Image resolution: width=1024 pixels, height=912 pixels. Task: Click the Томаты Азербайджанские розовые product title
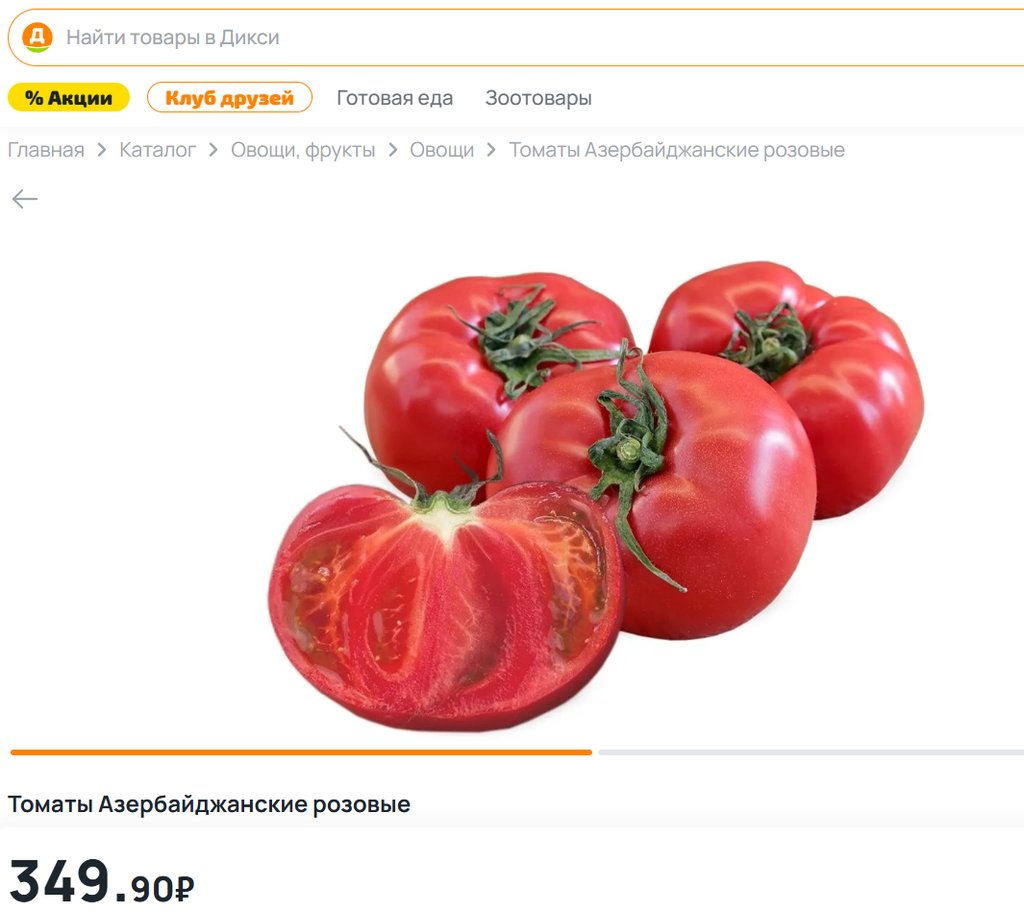click(209, 804)
